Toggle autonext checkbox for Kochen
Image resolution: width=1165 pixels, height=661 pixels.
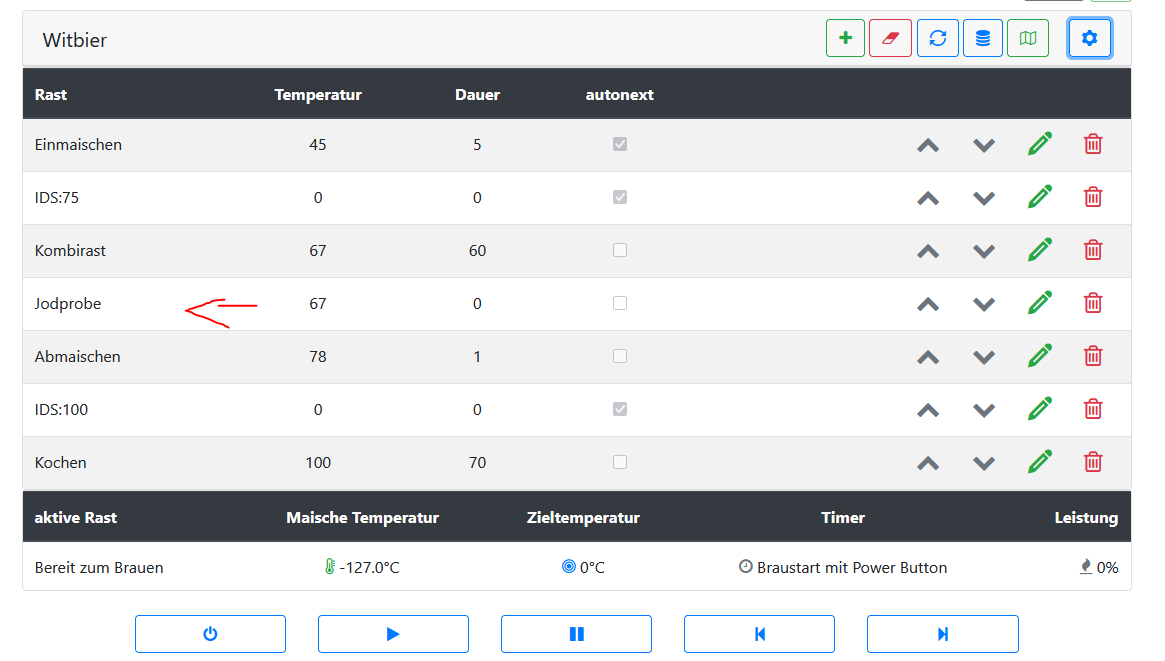[x=620, y=462]
